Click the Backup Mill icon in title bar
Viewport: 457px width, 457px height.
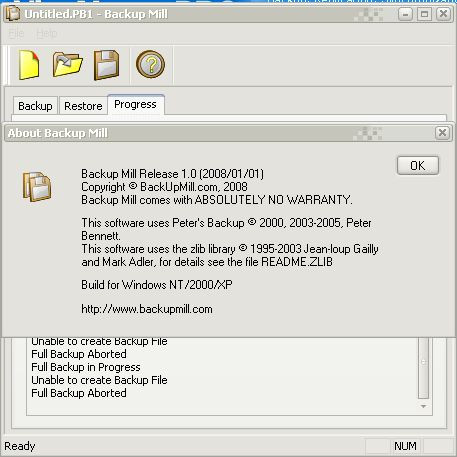[13, 14]
